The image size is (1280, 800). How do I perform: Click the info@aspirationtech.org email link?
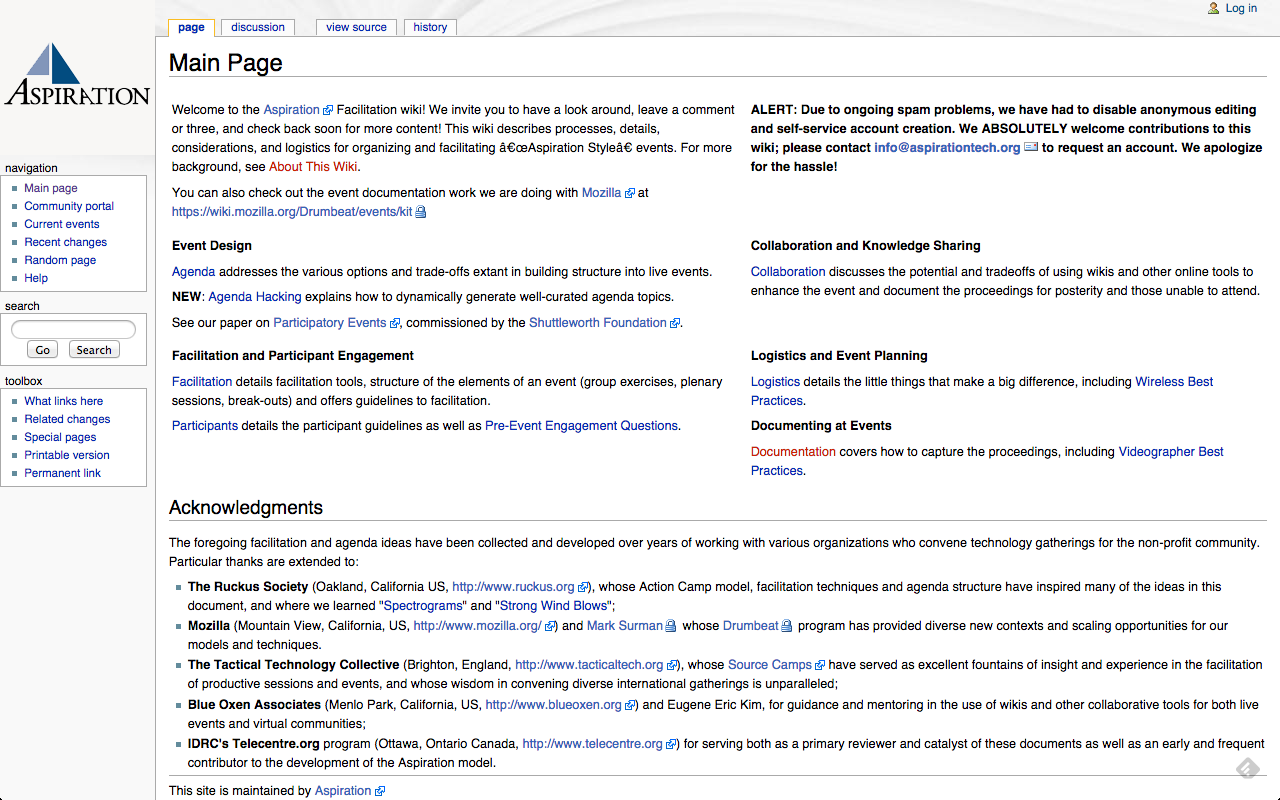coord(947,148)
